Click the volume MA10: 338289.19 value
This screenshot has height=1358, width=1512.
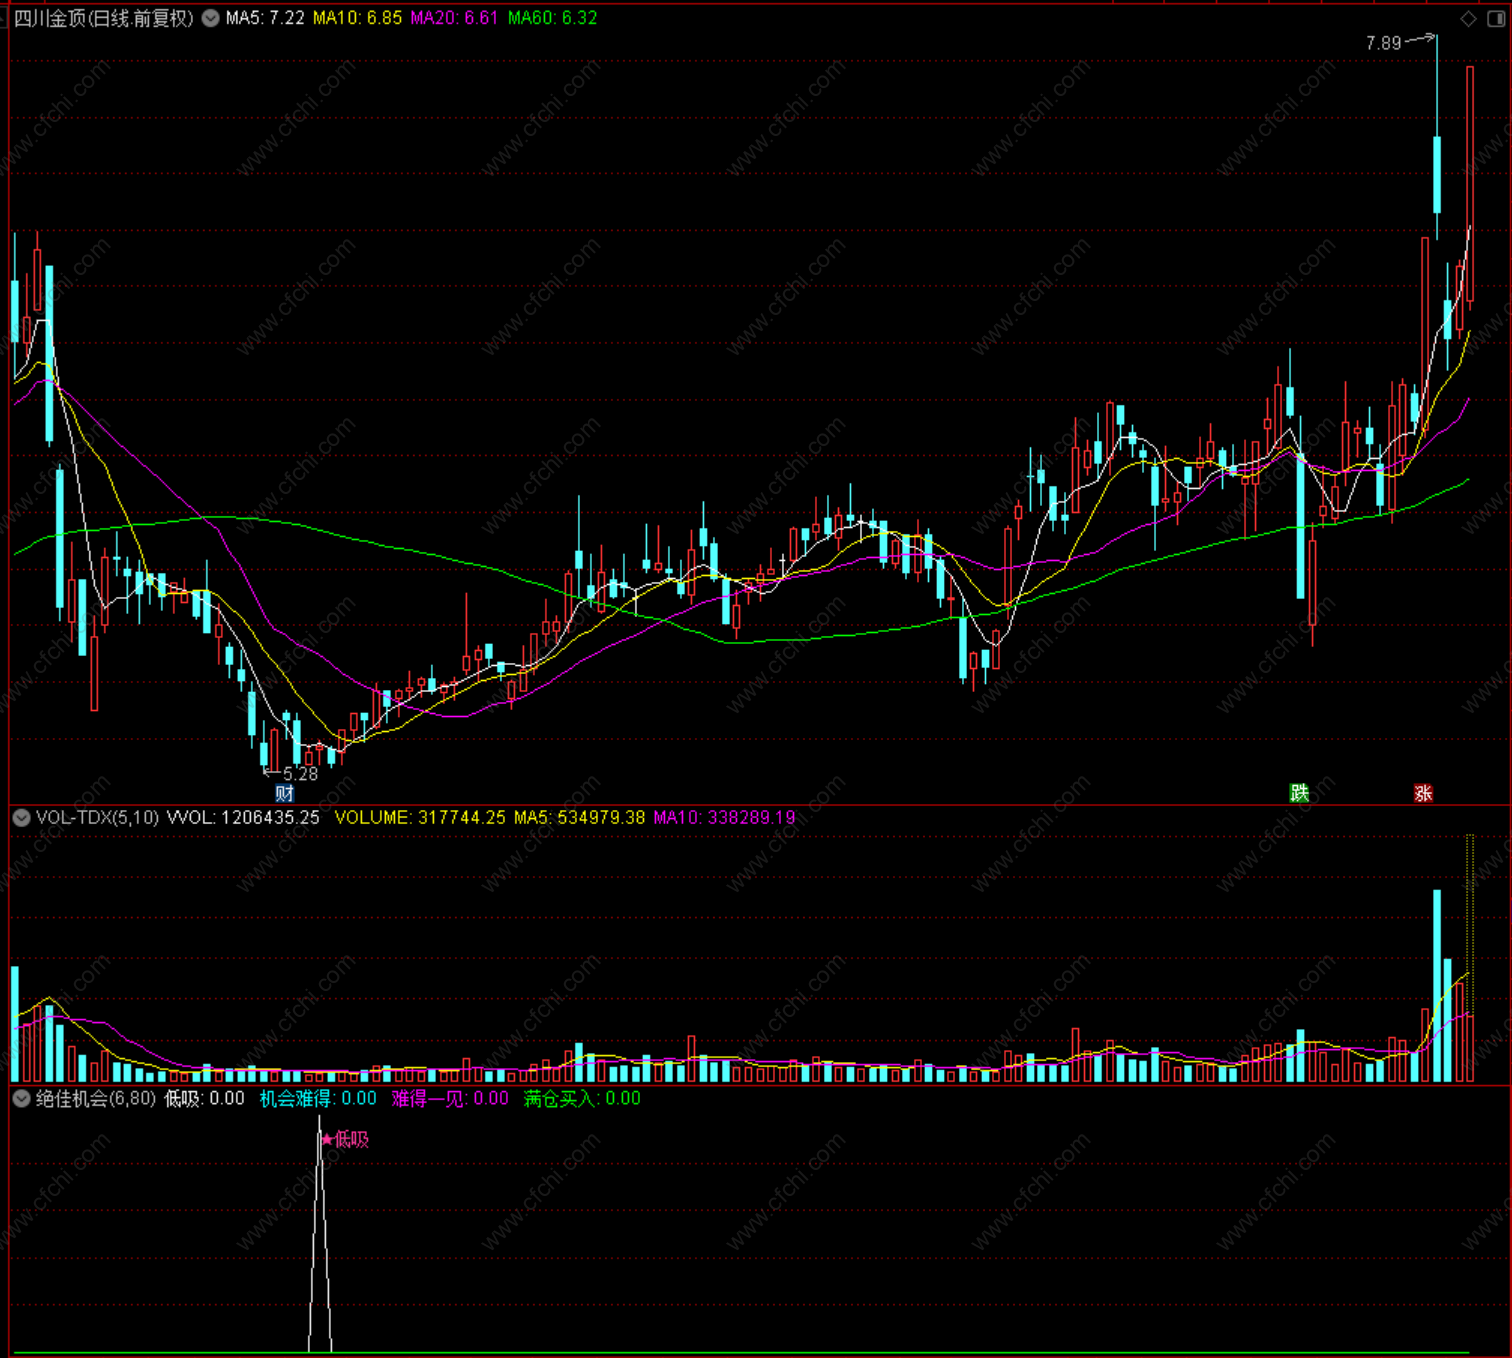pyautogui.click(x=724, y=817)
